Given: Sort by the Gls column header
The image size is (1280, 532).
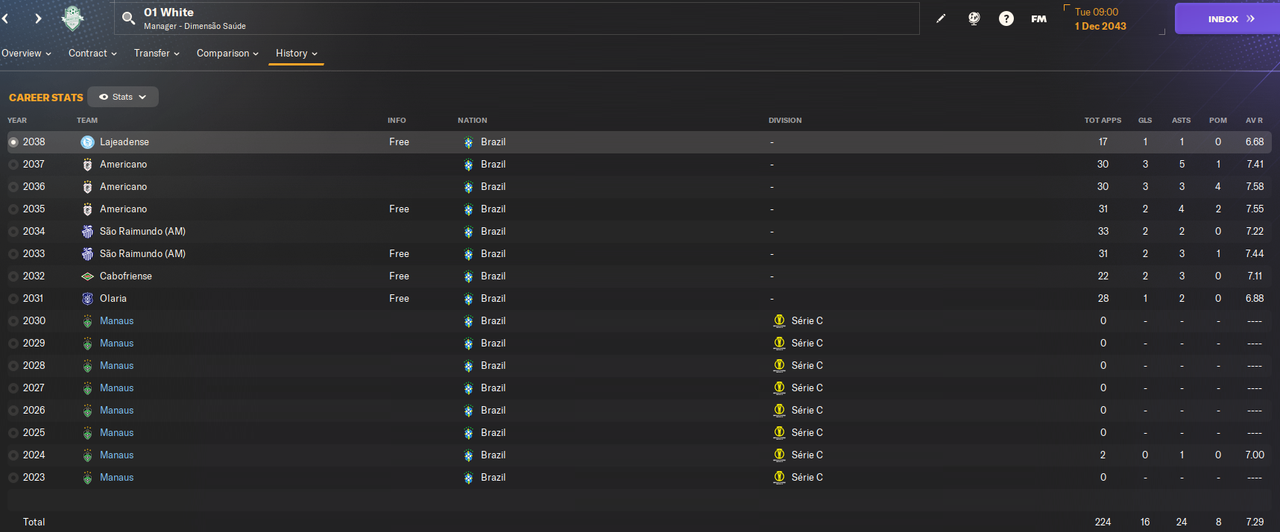Looking at the screenshot, I should coord(1145,121).
